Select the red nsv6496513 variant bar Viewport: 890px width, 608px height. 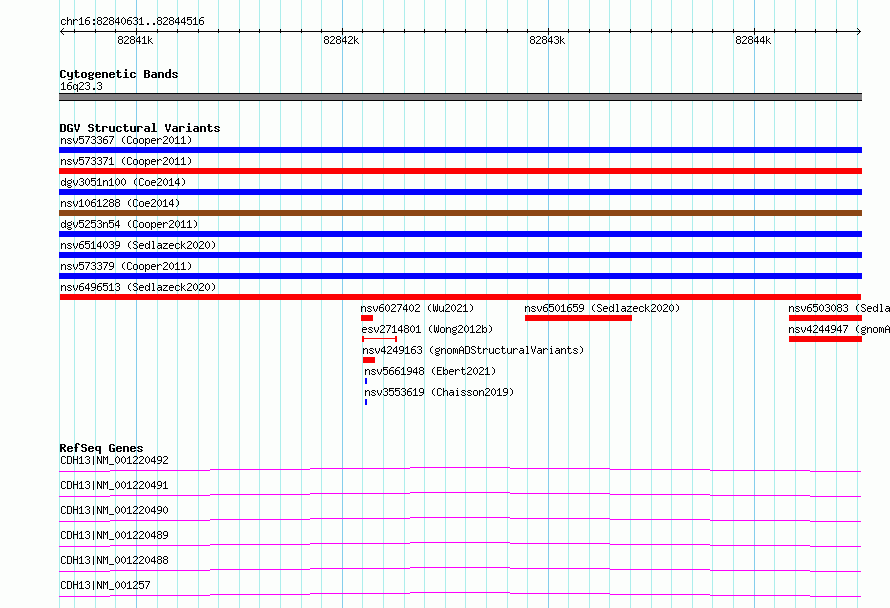(460, 297)
